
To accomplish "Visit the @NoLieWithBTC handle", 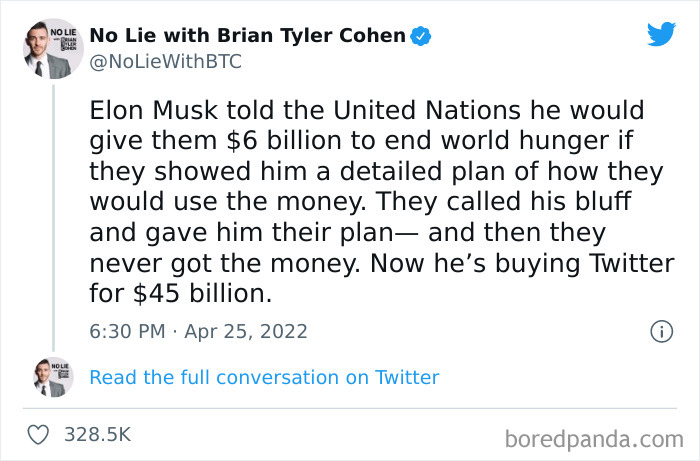I will coord(165,62).
